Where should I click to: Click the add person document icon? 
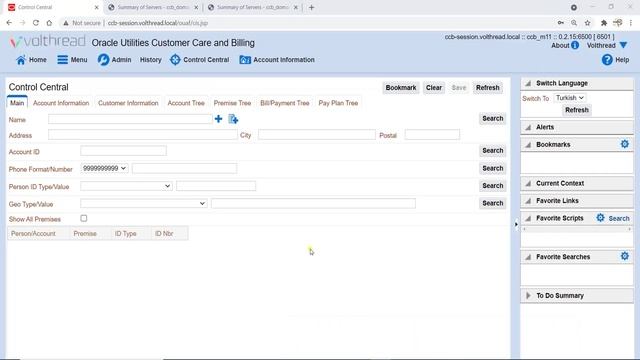tap(233, 119)
